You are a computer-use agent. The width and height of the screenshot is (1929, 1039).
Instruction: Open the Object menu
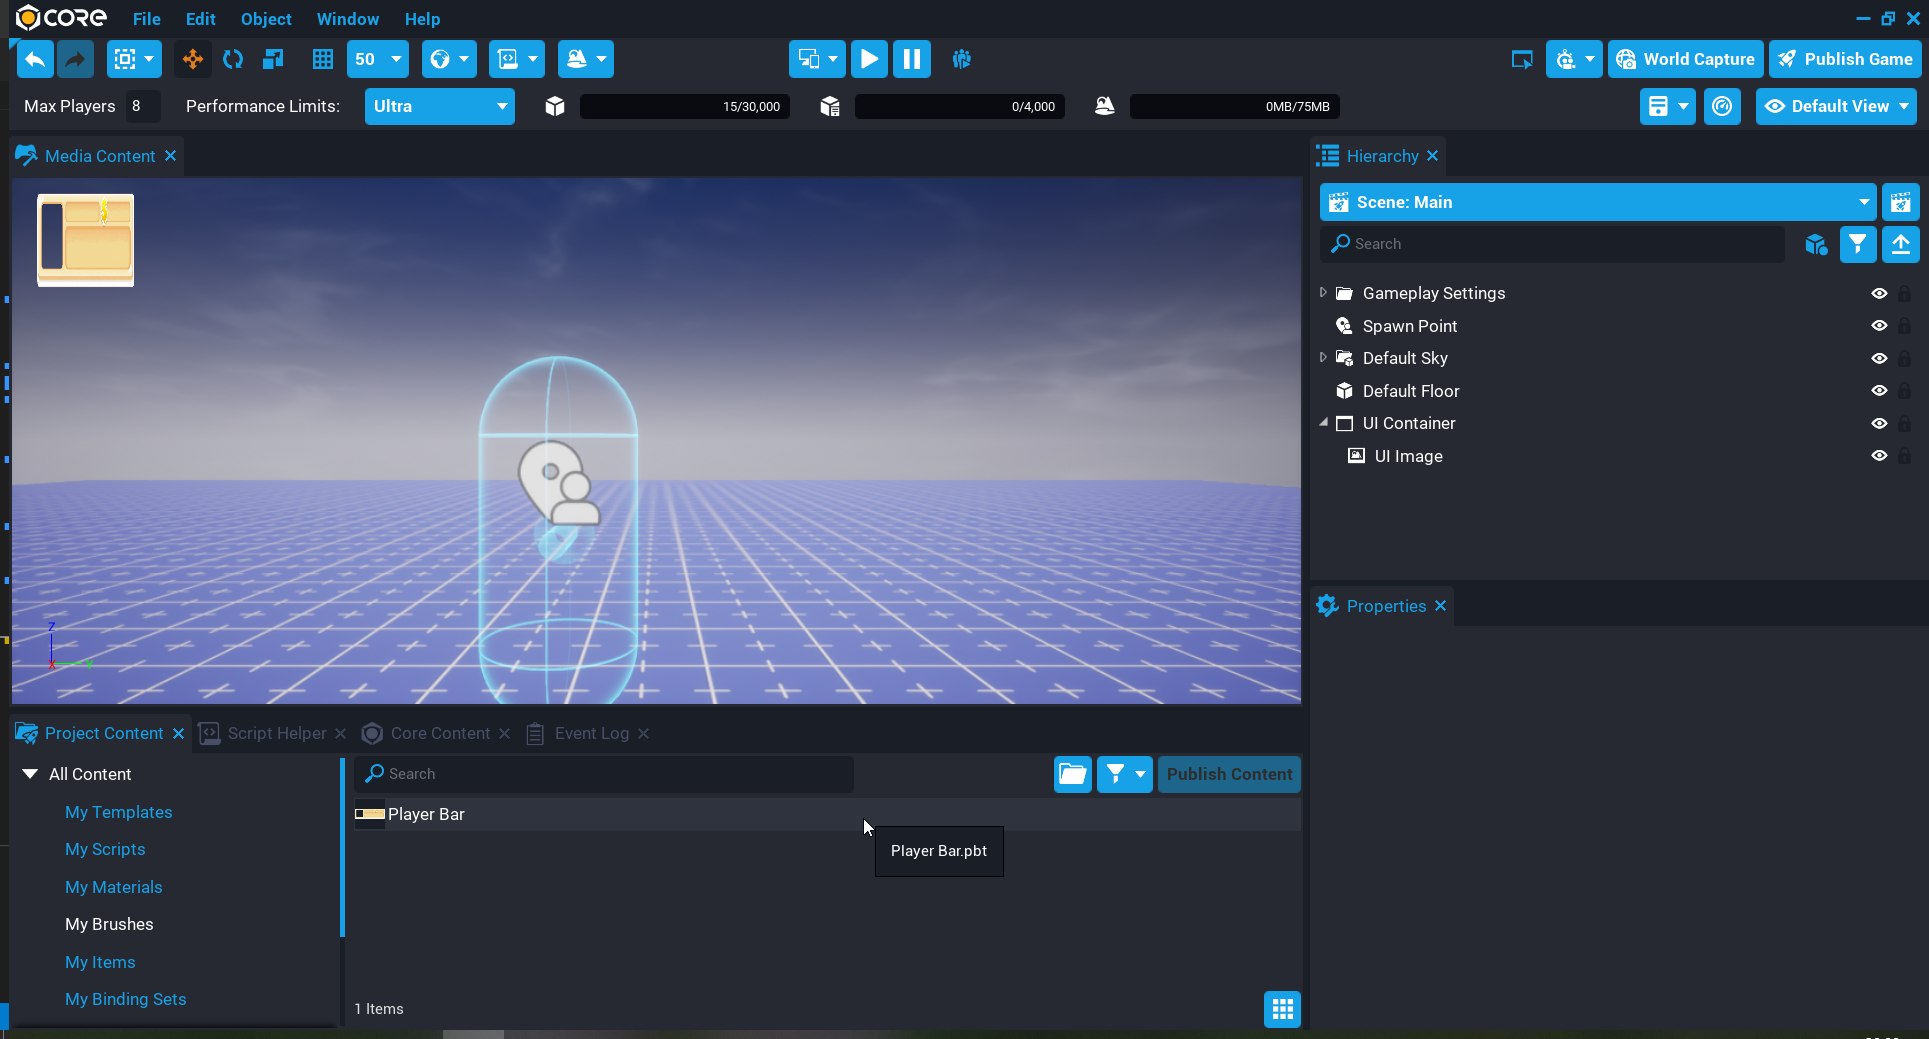pyautogui.click(x=266, y=19)
